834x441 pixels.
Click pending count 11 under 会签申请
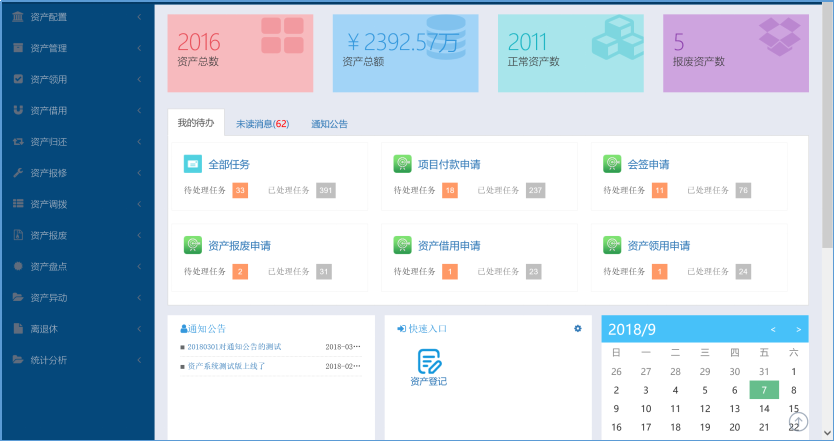tap(660, 190)
